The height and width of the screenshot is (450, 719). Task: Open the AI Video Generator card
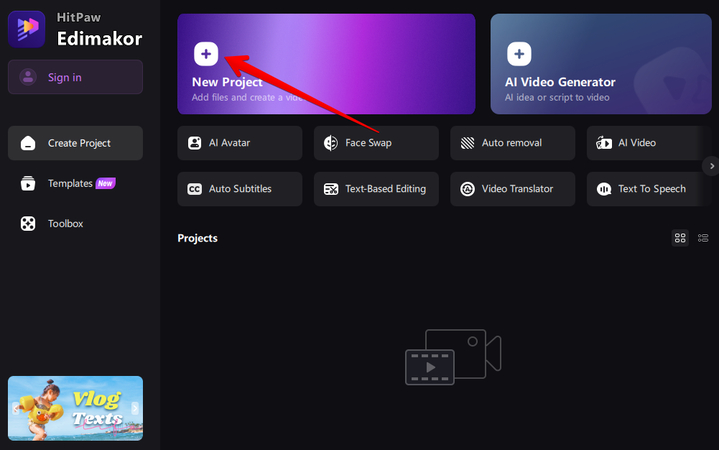pyautogui.click(x=601, y=64)
